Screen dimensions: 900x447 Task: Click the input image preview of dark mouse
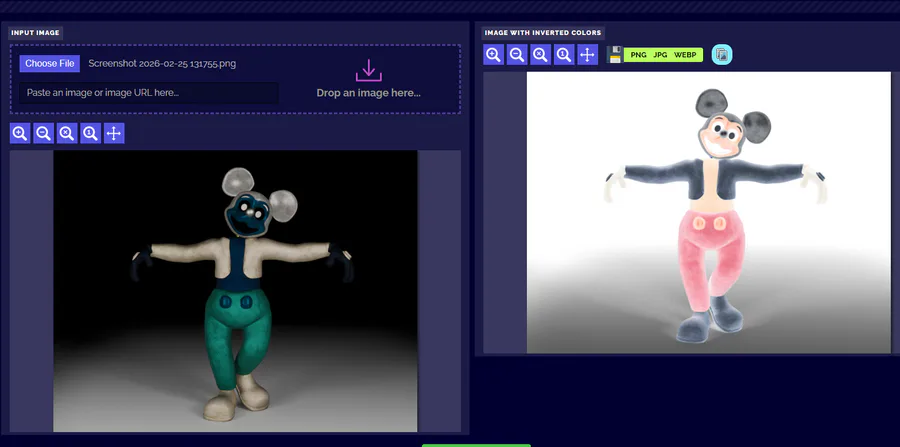(235, 291)
